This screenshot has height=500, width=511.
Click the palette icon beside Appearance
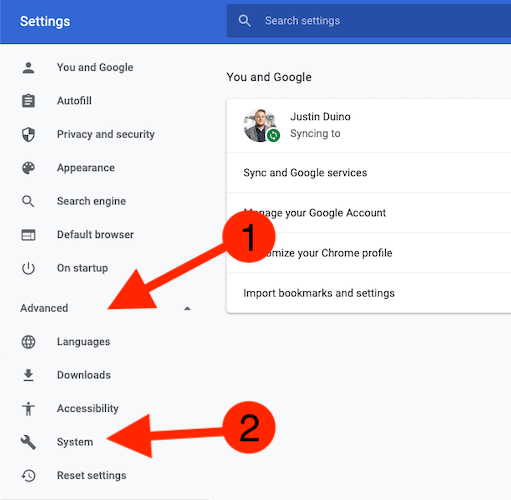tap(28, 168)
